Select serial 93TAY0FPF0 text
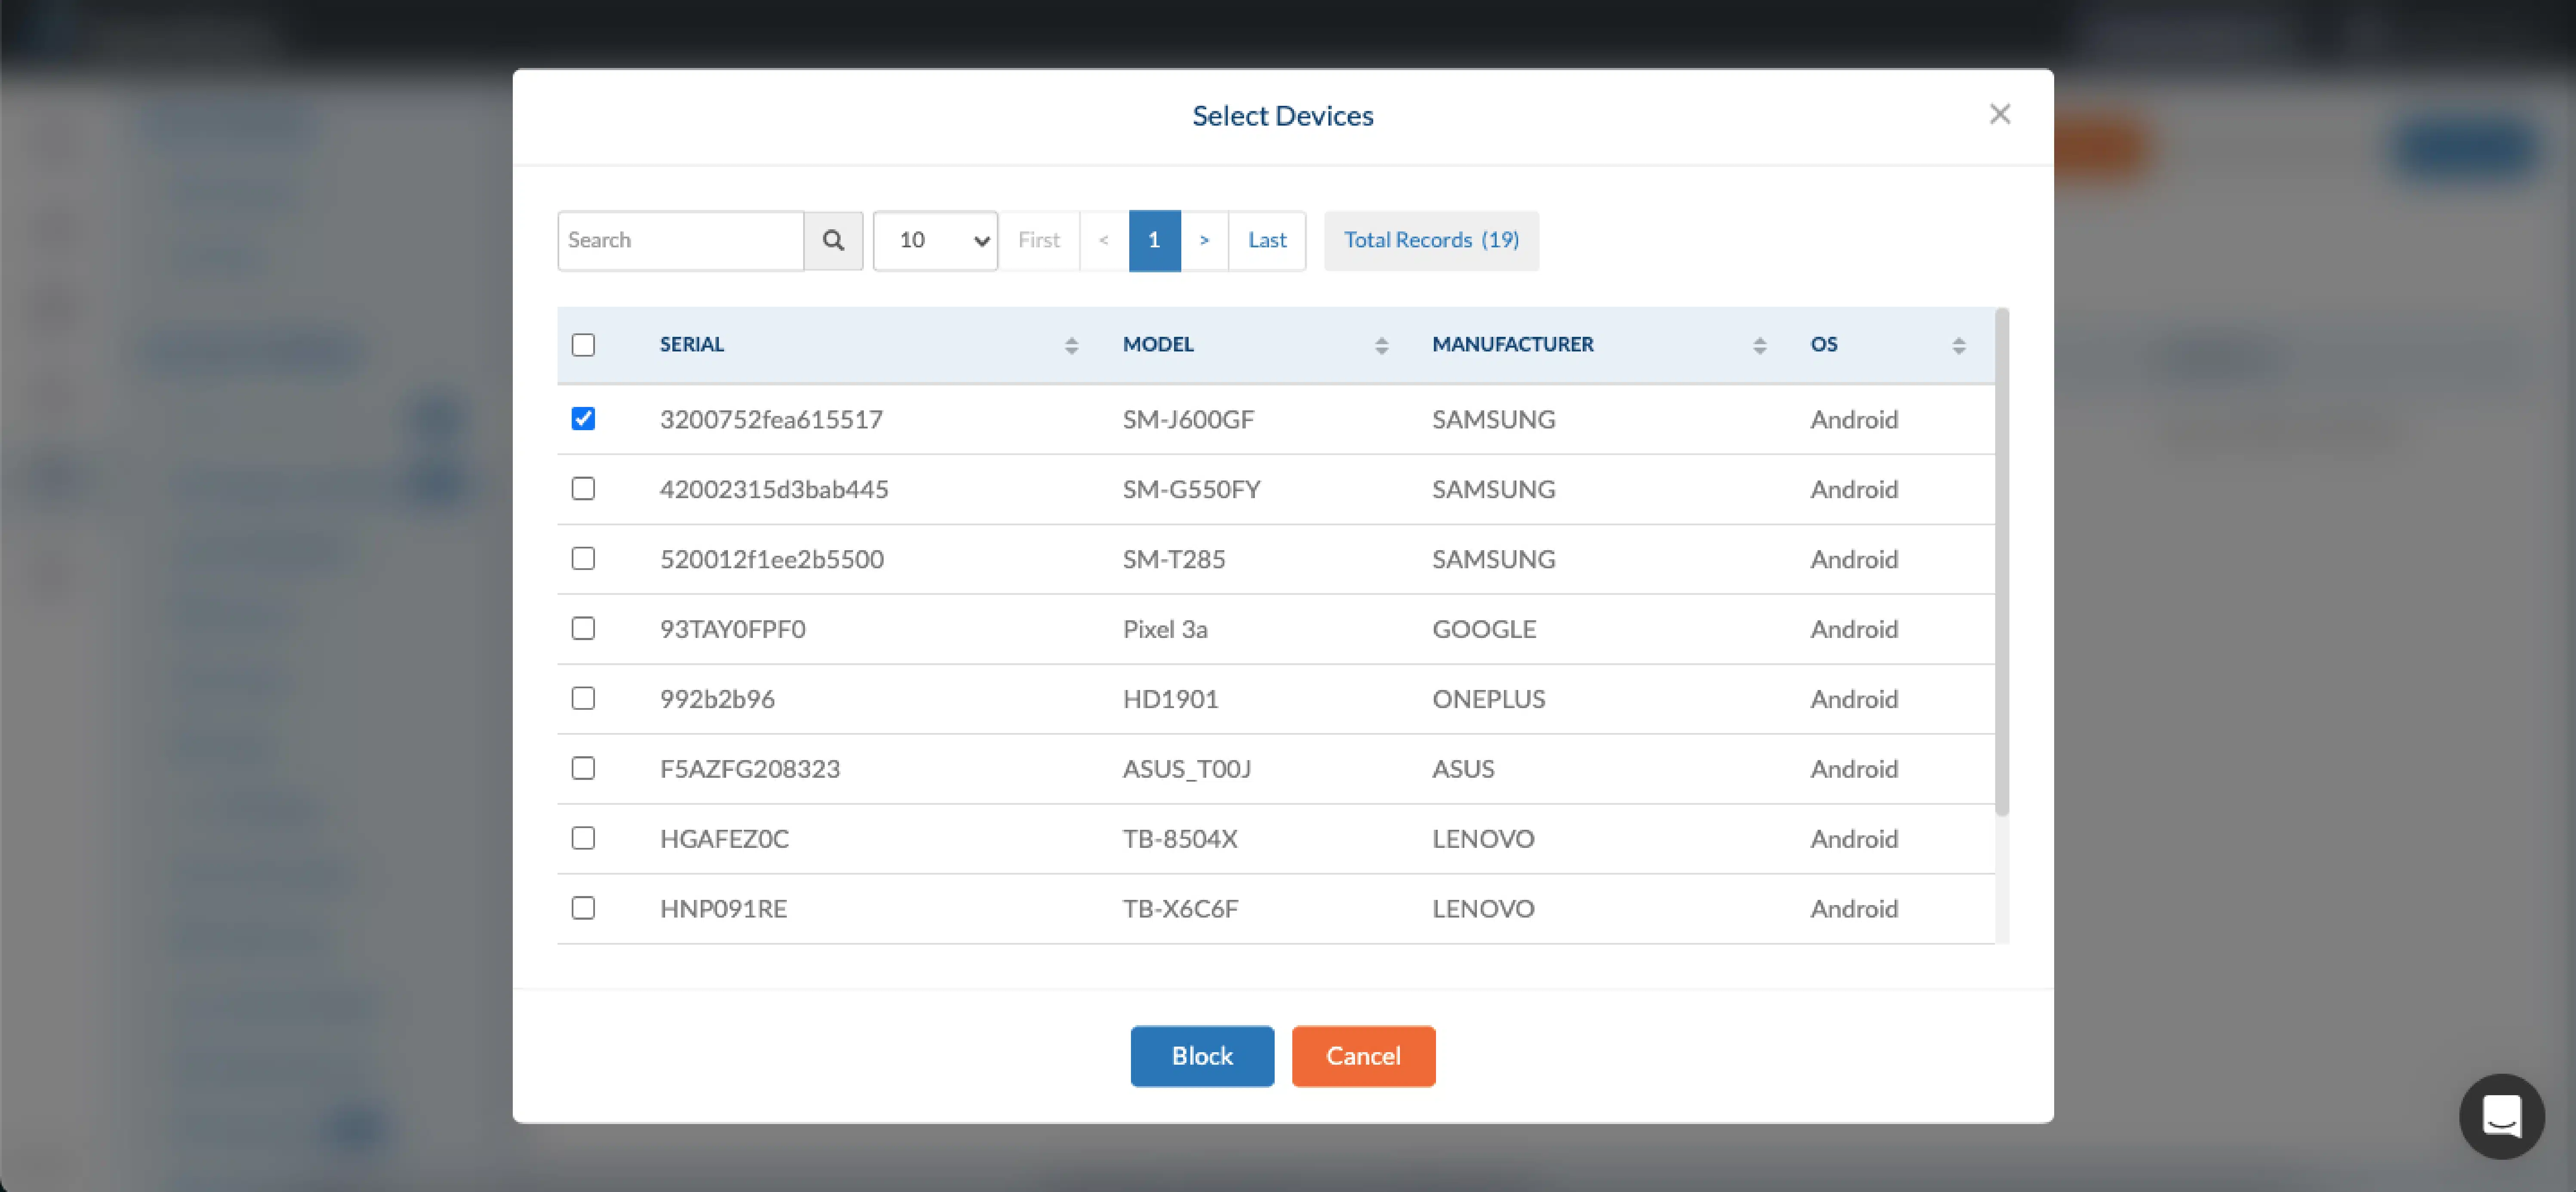The image size is (2576, 1192). coord(733,629)
